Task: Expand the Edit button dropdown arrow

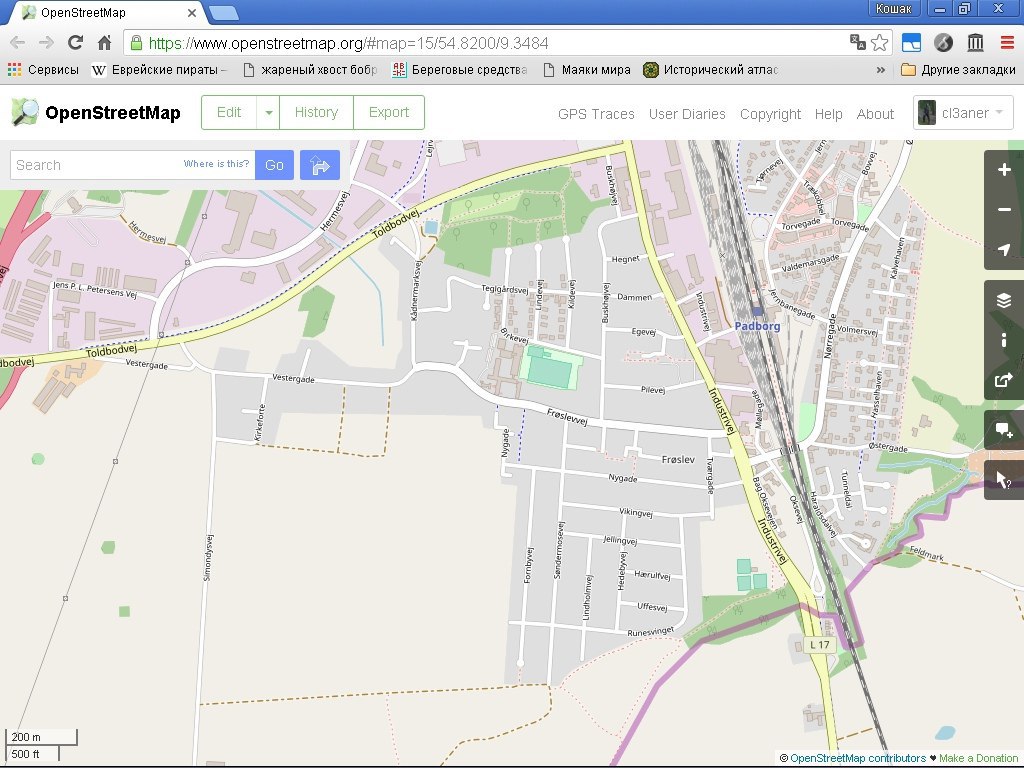Action: point(268,113)
